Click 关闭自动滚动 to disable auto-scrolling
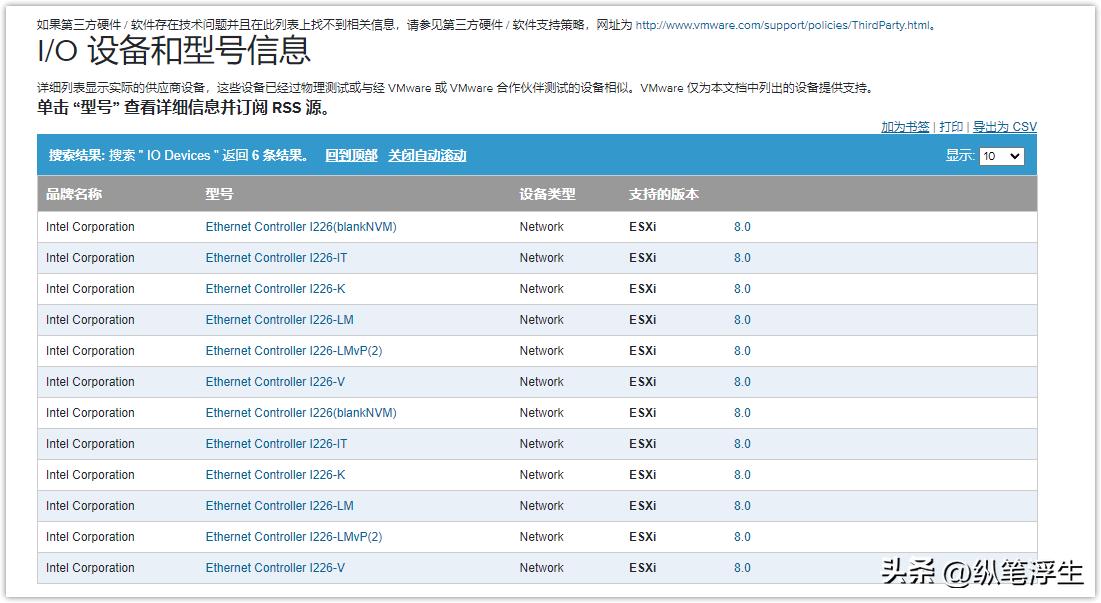The width and height of the screenshot is (1101, 603). 427,155
